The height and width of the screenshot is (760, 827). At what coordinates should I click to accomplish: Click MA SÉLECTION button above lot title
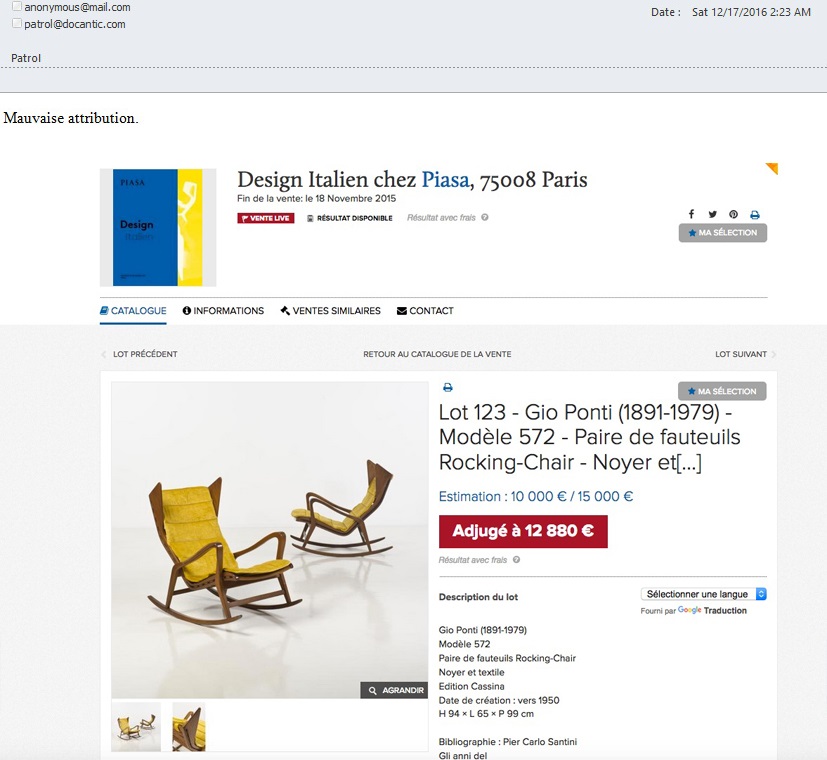(722, 391)
